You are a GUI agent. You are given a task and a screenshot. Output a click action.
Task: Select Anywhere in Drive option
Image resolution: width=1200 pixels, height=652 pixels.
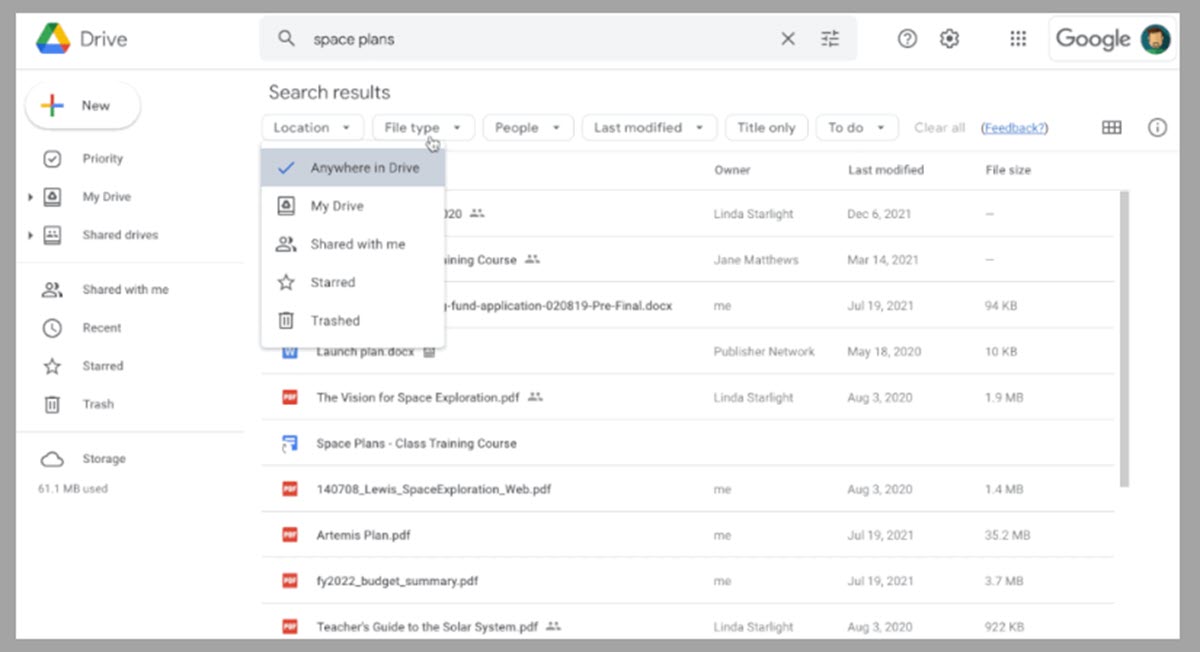pyautogui.click(x=353, y=168)
